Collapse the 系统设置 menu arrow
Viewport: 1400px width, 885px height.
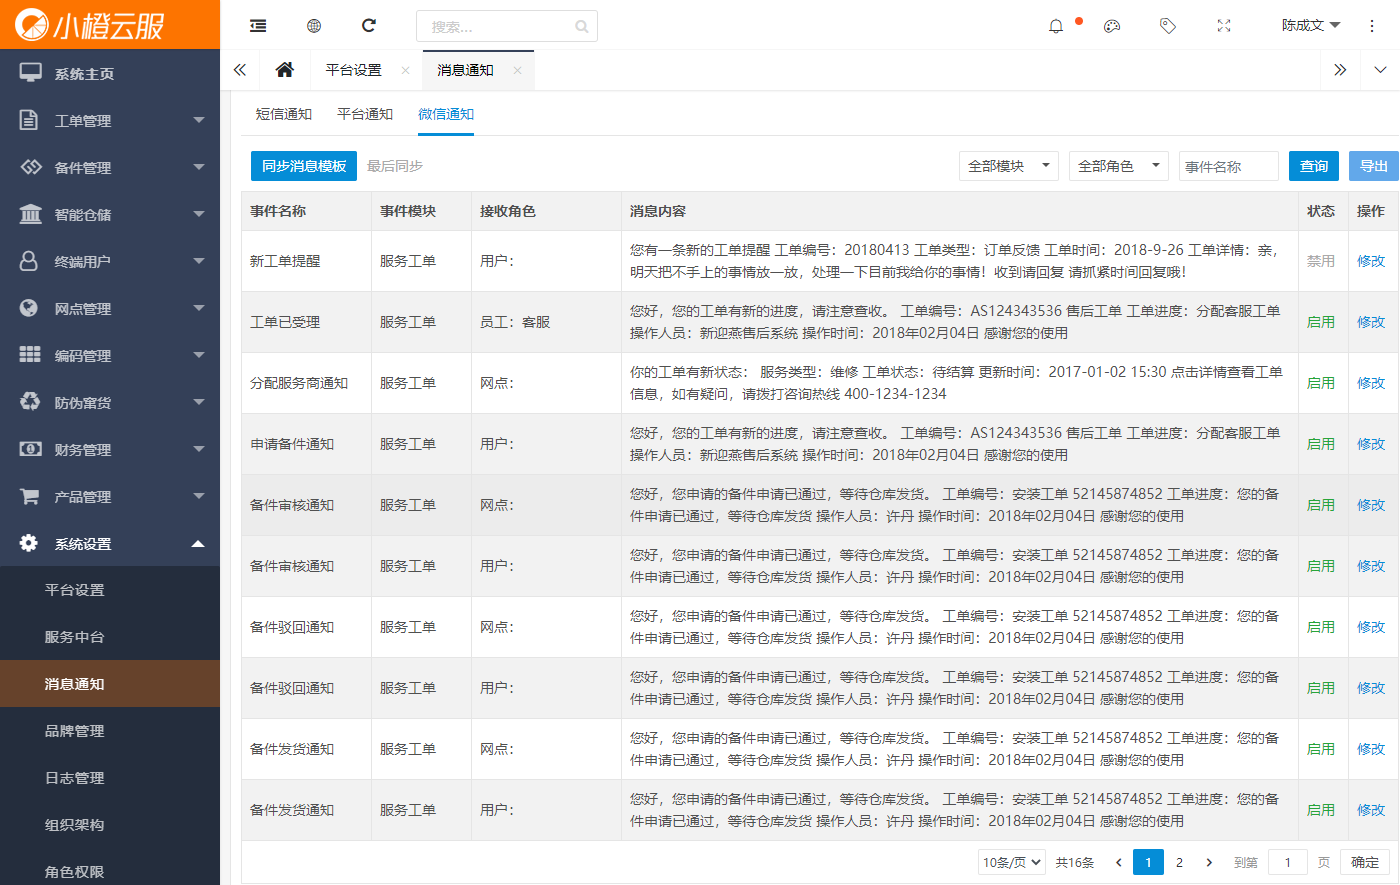coord(198,543)
